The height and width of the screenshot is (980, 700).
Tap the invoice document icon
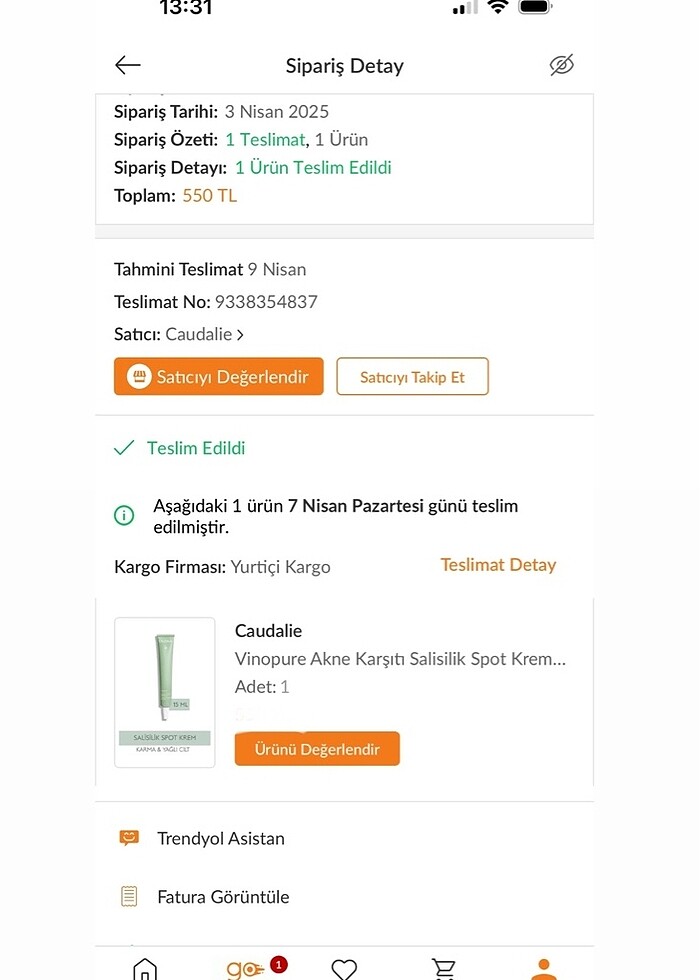point(129,896)
